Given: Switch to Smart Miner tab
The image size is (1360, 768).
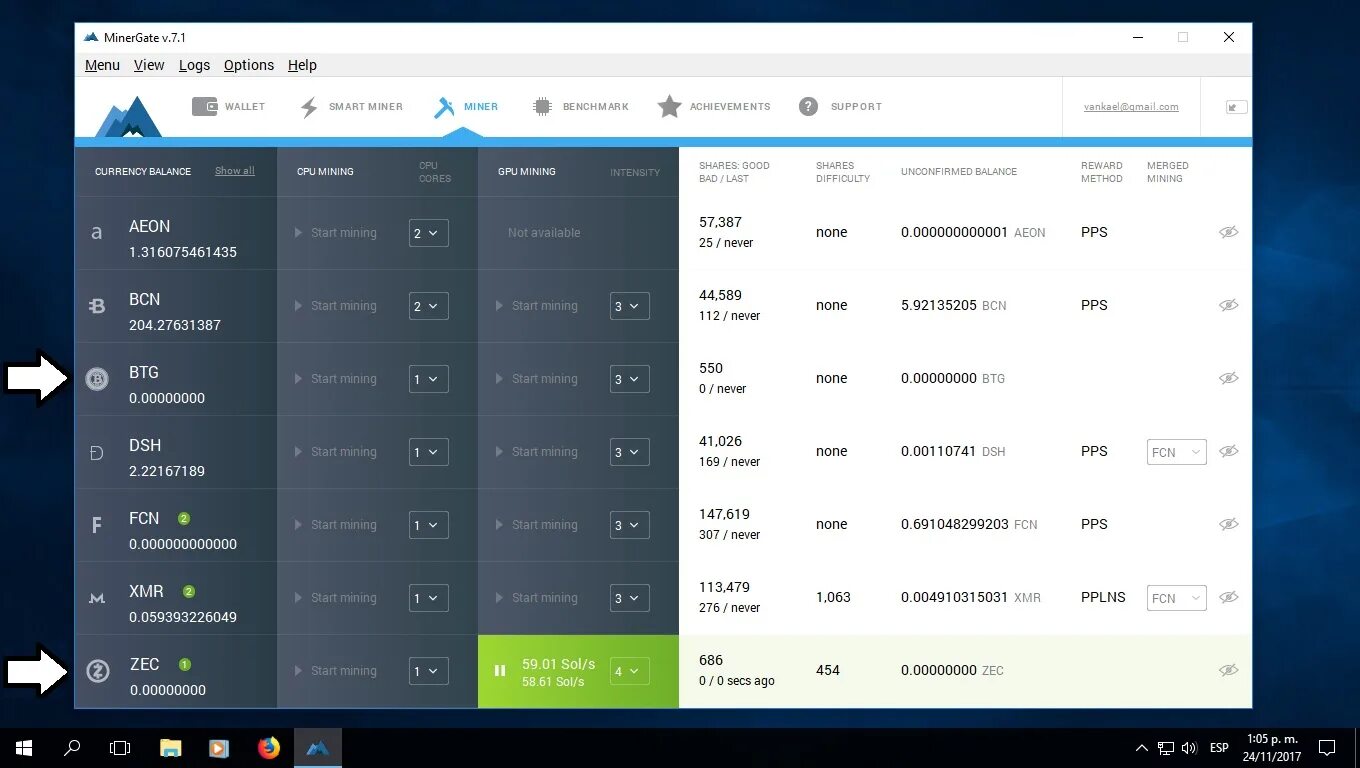Looking at the screenshot, I should pyautogui.click(x=351, y=106).
